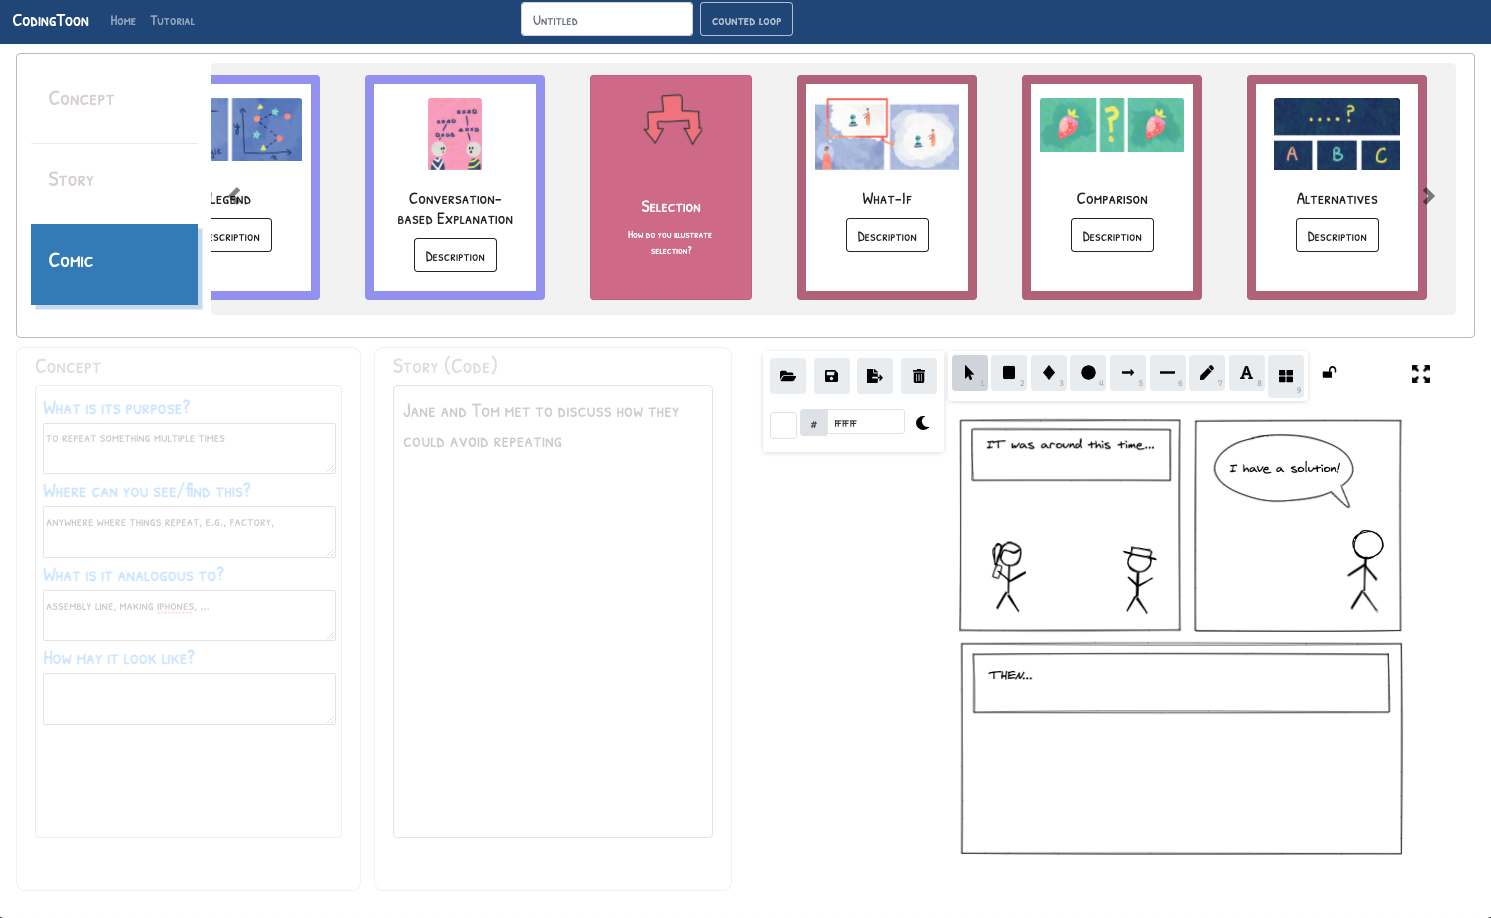Select the text tool
The height and width of the screenshot is (918, 1491).
[x=1246, y=373]
